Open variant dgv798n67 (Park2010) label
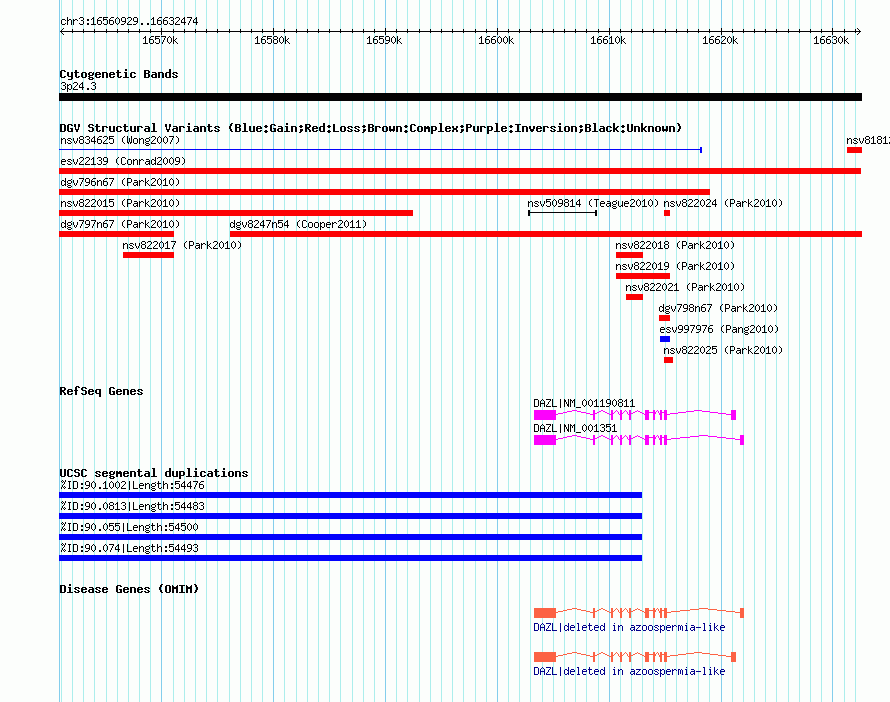This screenshot has height=702, width=890. click(718, 308)
